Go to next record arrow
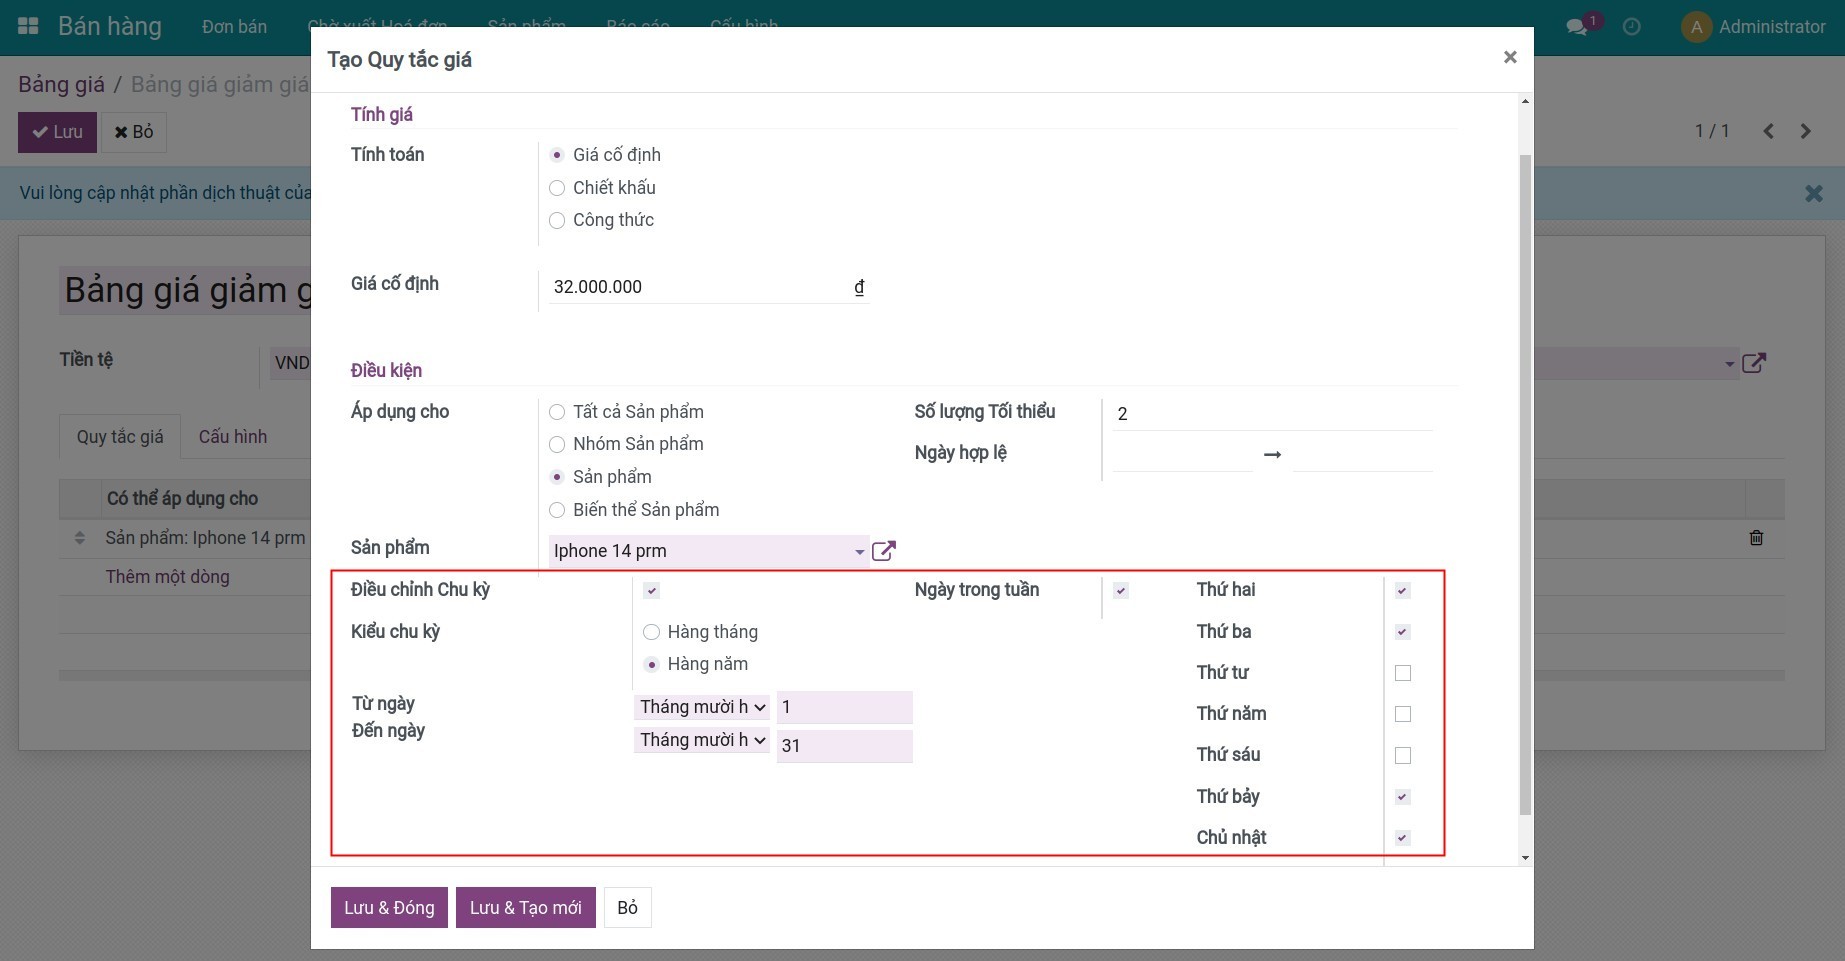Image resolution: width=1845 pixels, height=961 pixels. [1805, 131]
